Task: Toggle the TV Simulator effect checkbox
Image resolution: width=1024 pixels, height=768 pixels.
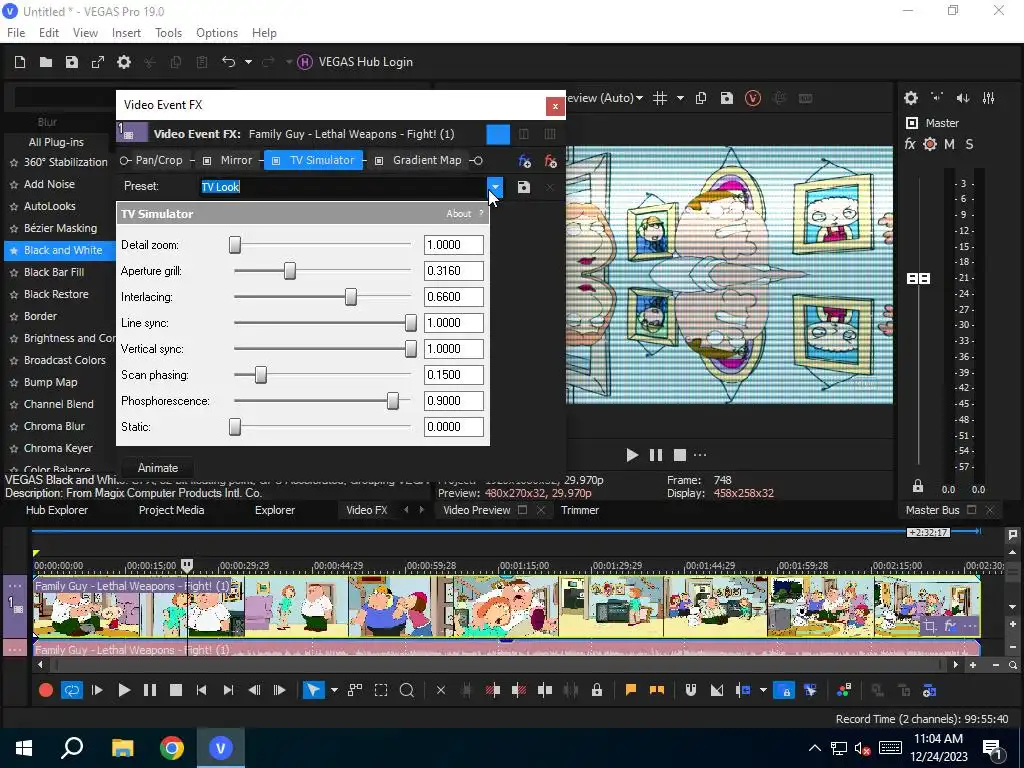Action: (x=276, y=161)
